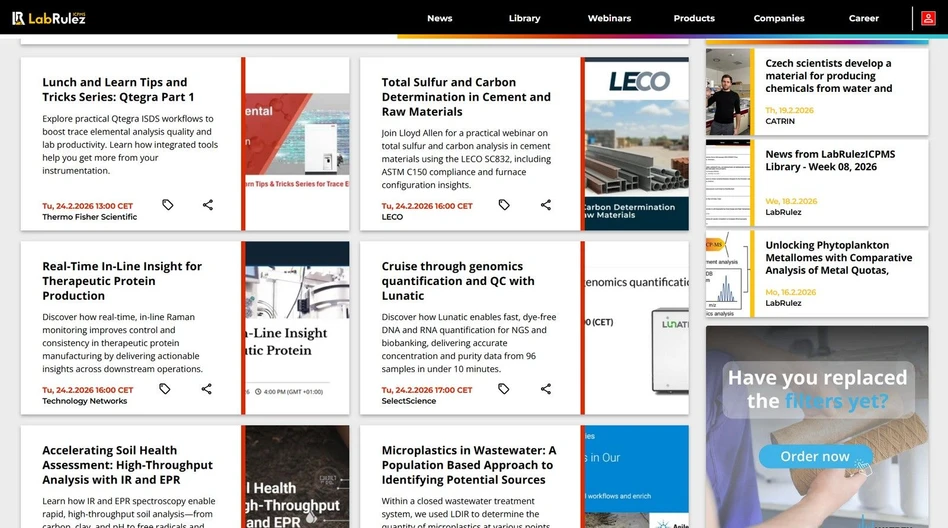Select 'SelectScience' organizer text

click(409, 401)
